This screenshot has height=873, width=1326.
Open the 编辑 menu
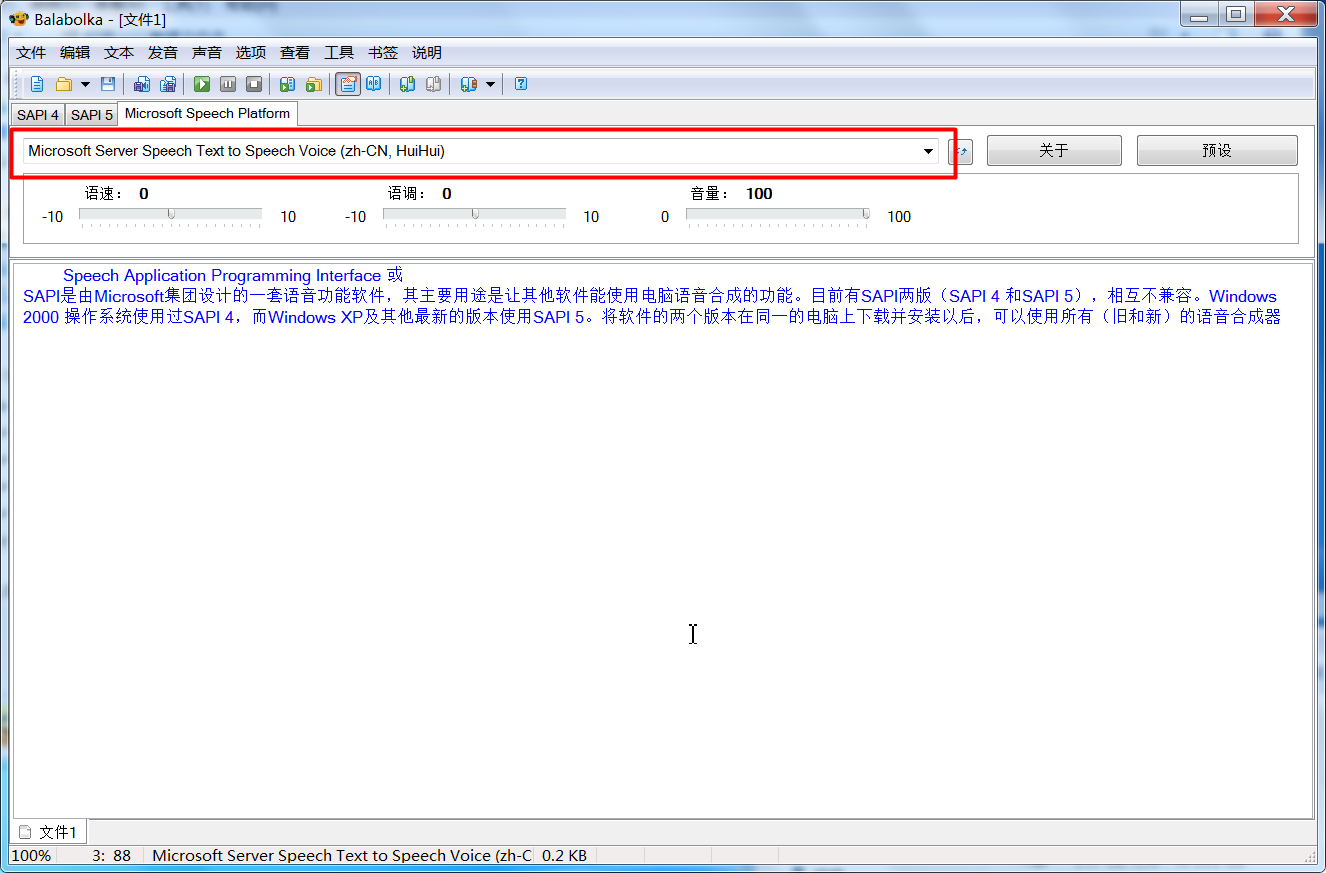75,53
